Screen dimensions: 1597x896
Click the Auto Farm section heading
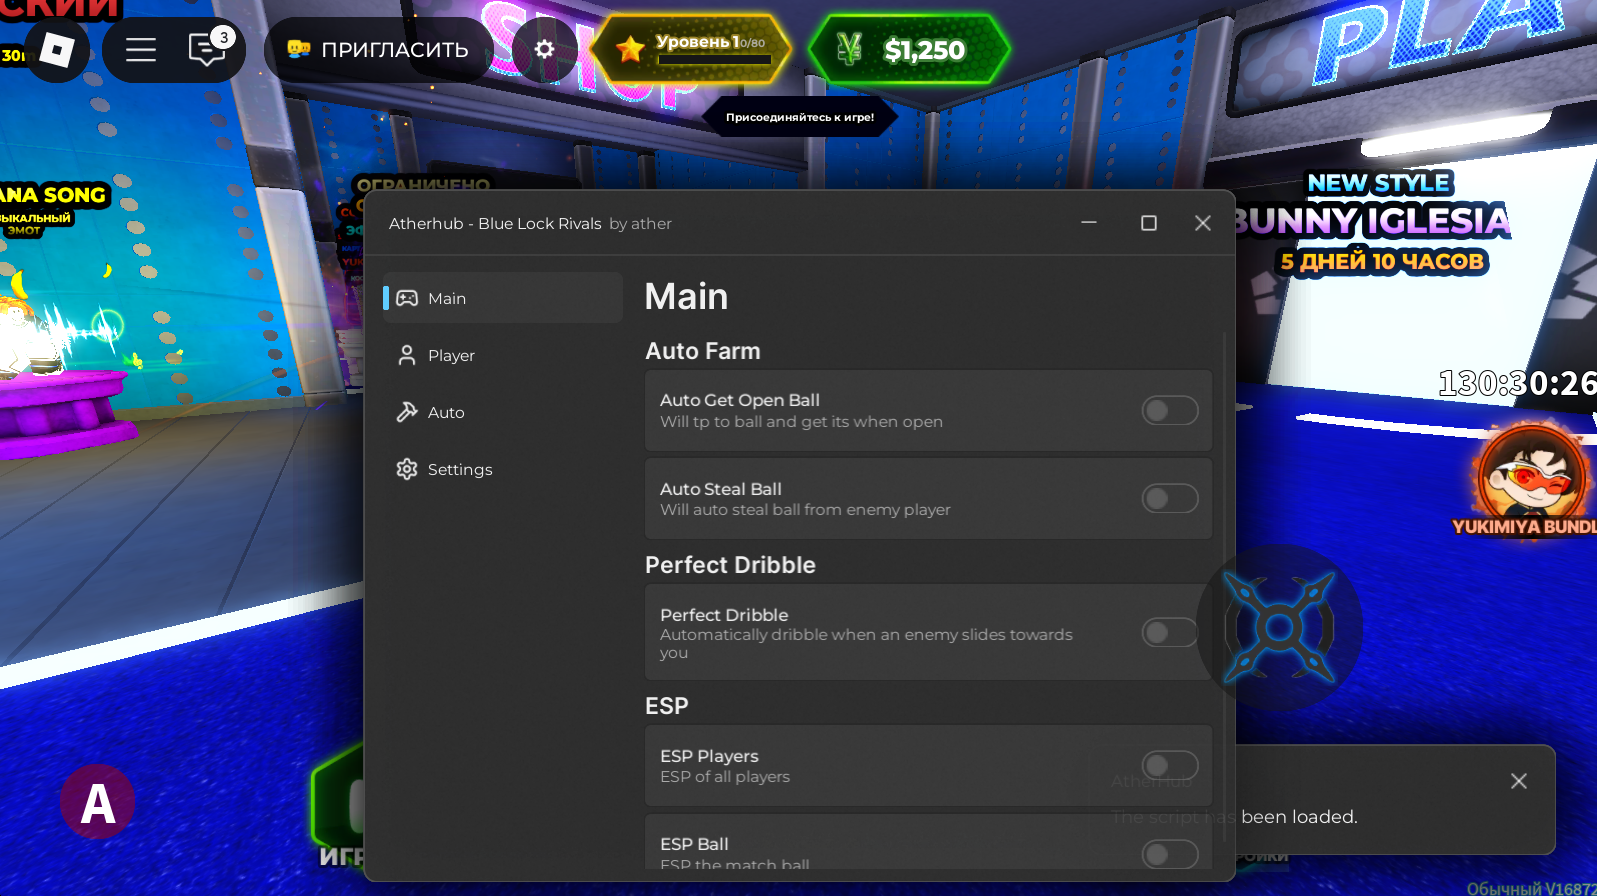(703, 351)
